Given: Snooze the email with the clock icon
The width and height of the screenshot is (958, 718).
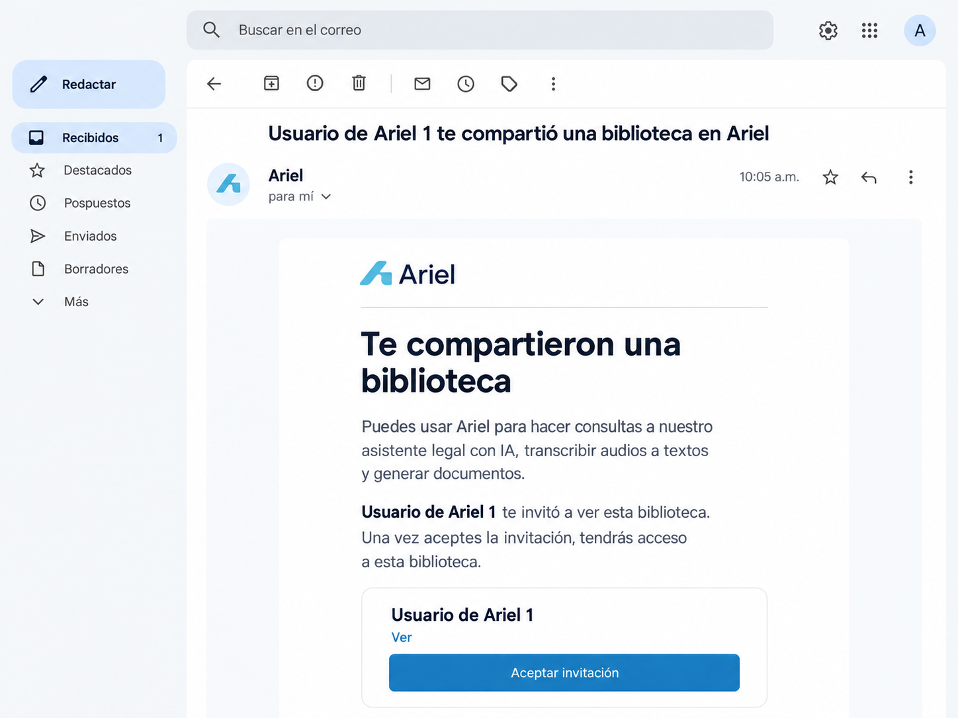Looking at the screenshot, I should point(466,84).
